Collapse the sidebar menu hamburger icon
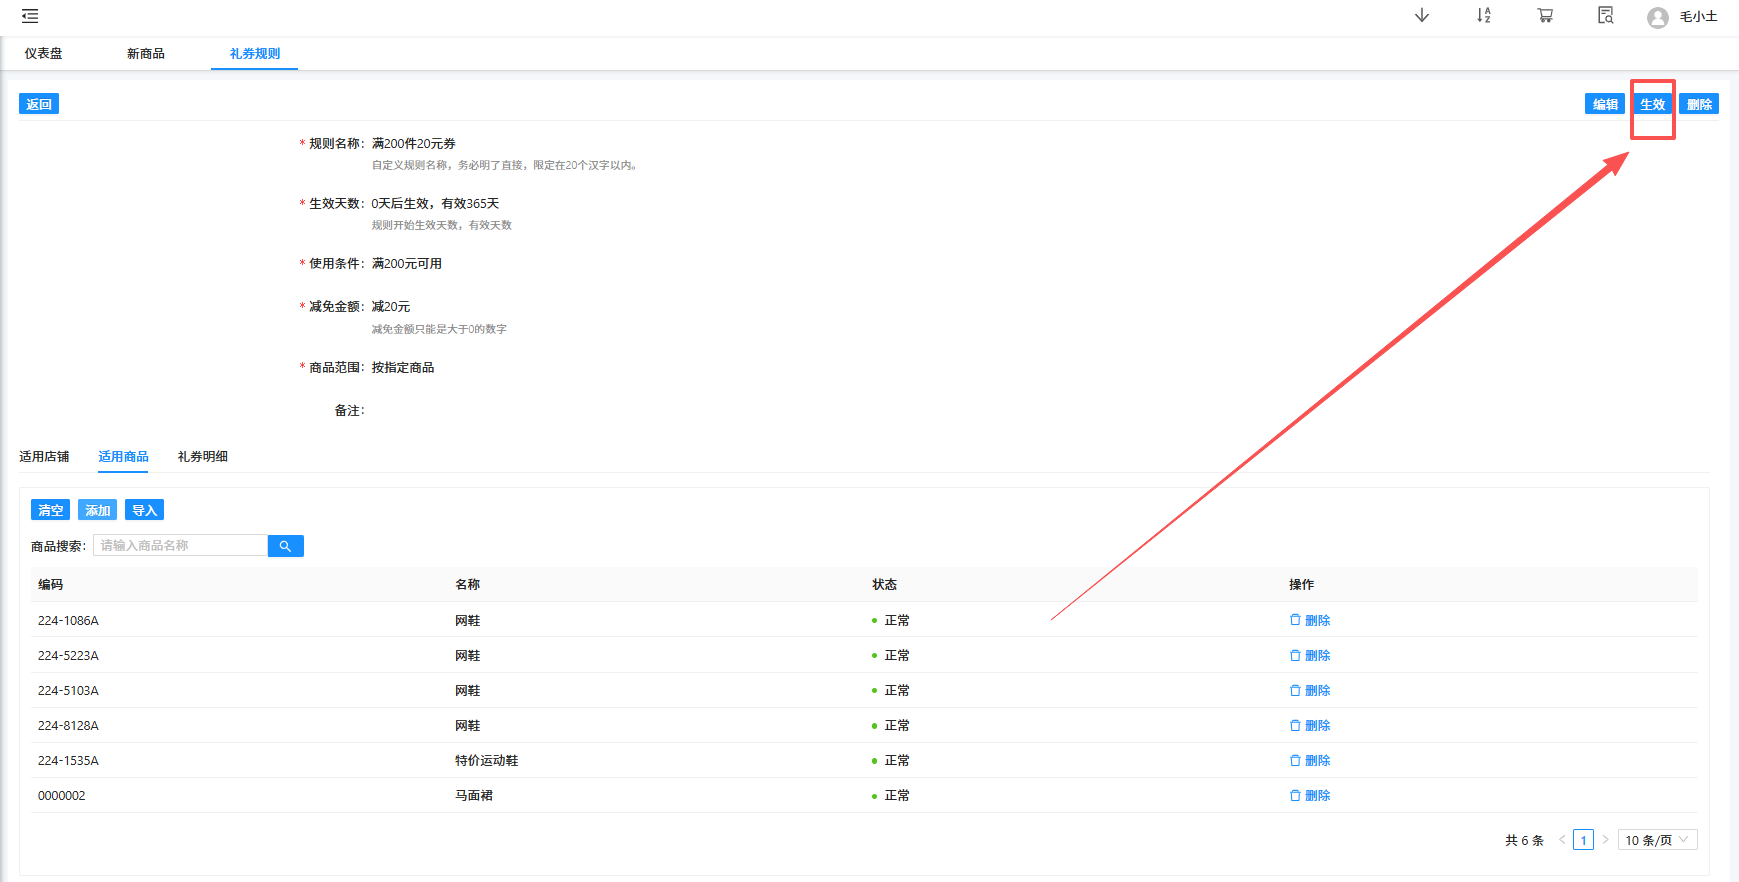1739x882 pixels. [30, 16]
